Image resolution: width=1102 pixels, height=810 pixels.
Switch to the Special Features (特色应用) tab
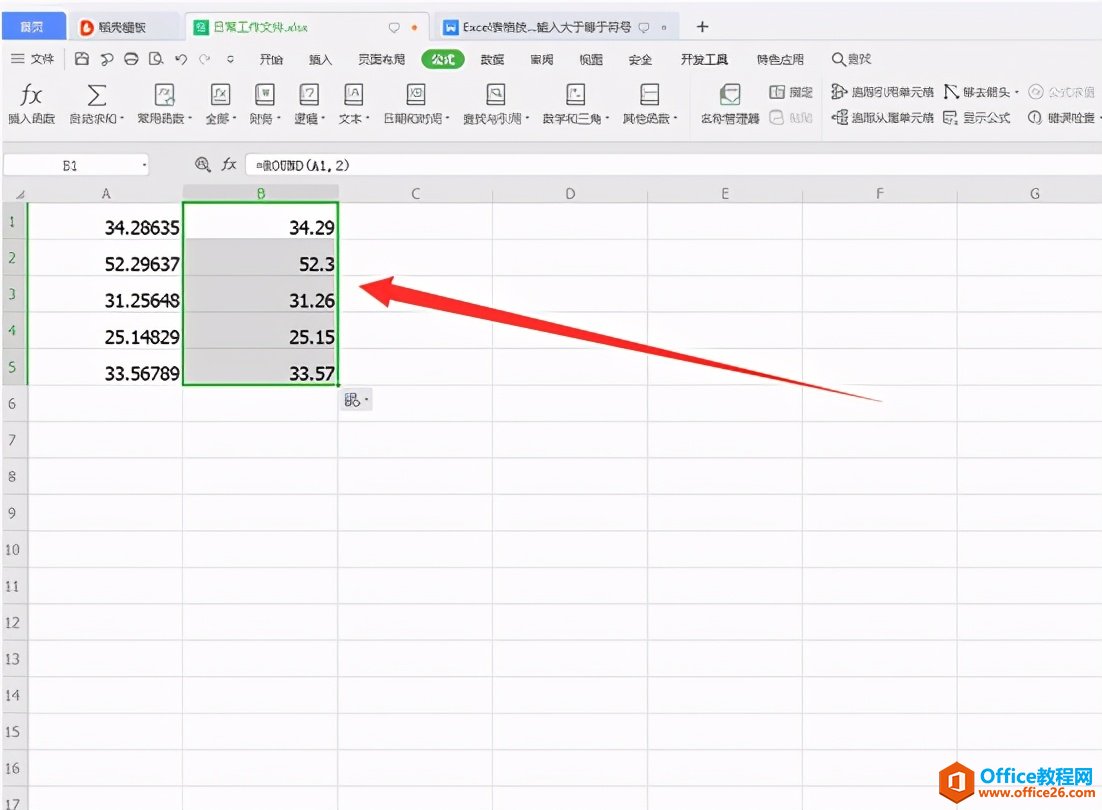pyautogui.click(x=780, y=59)
